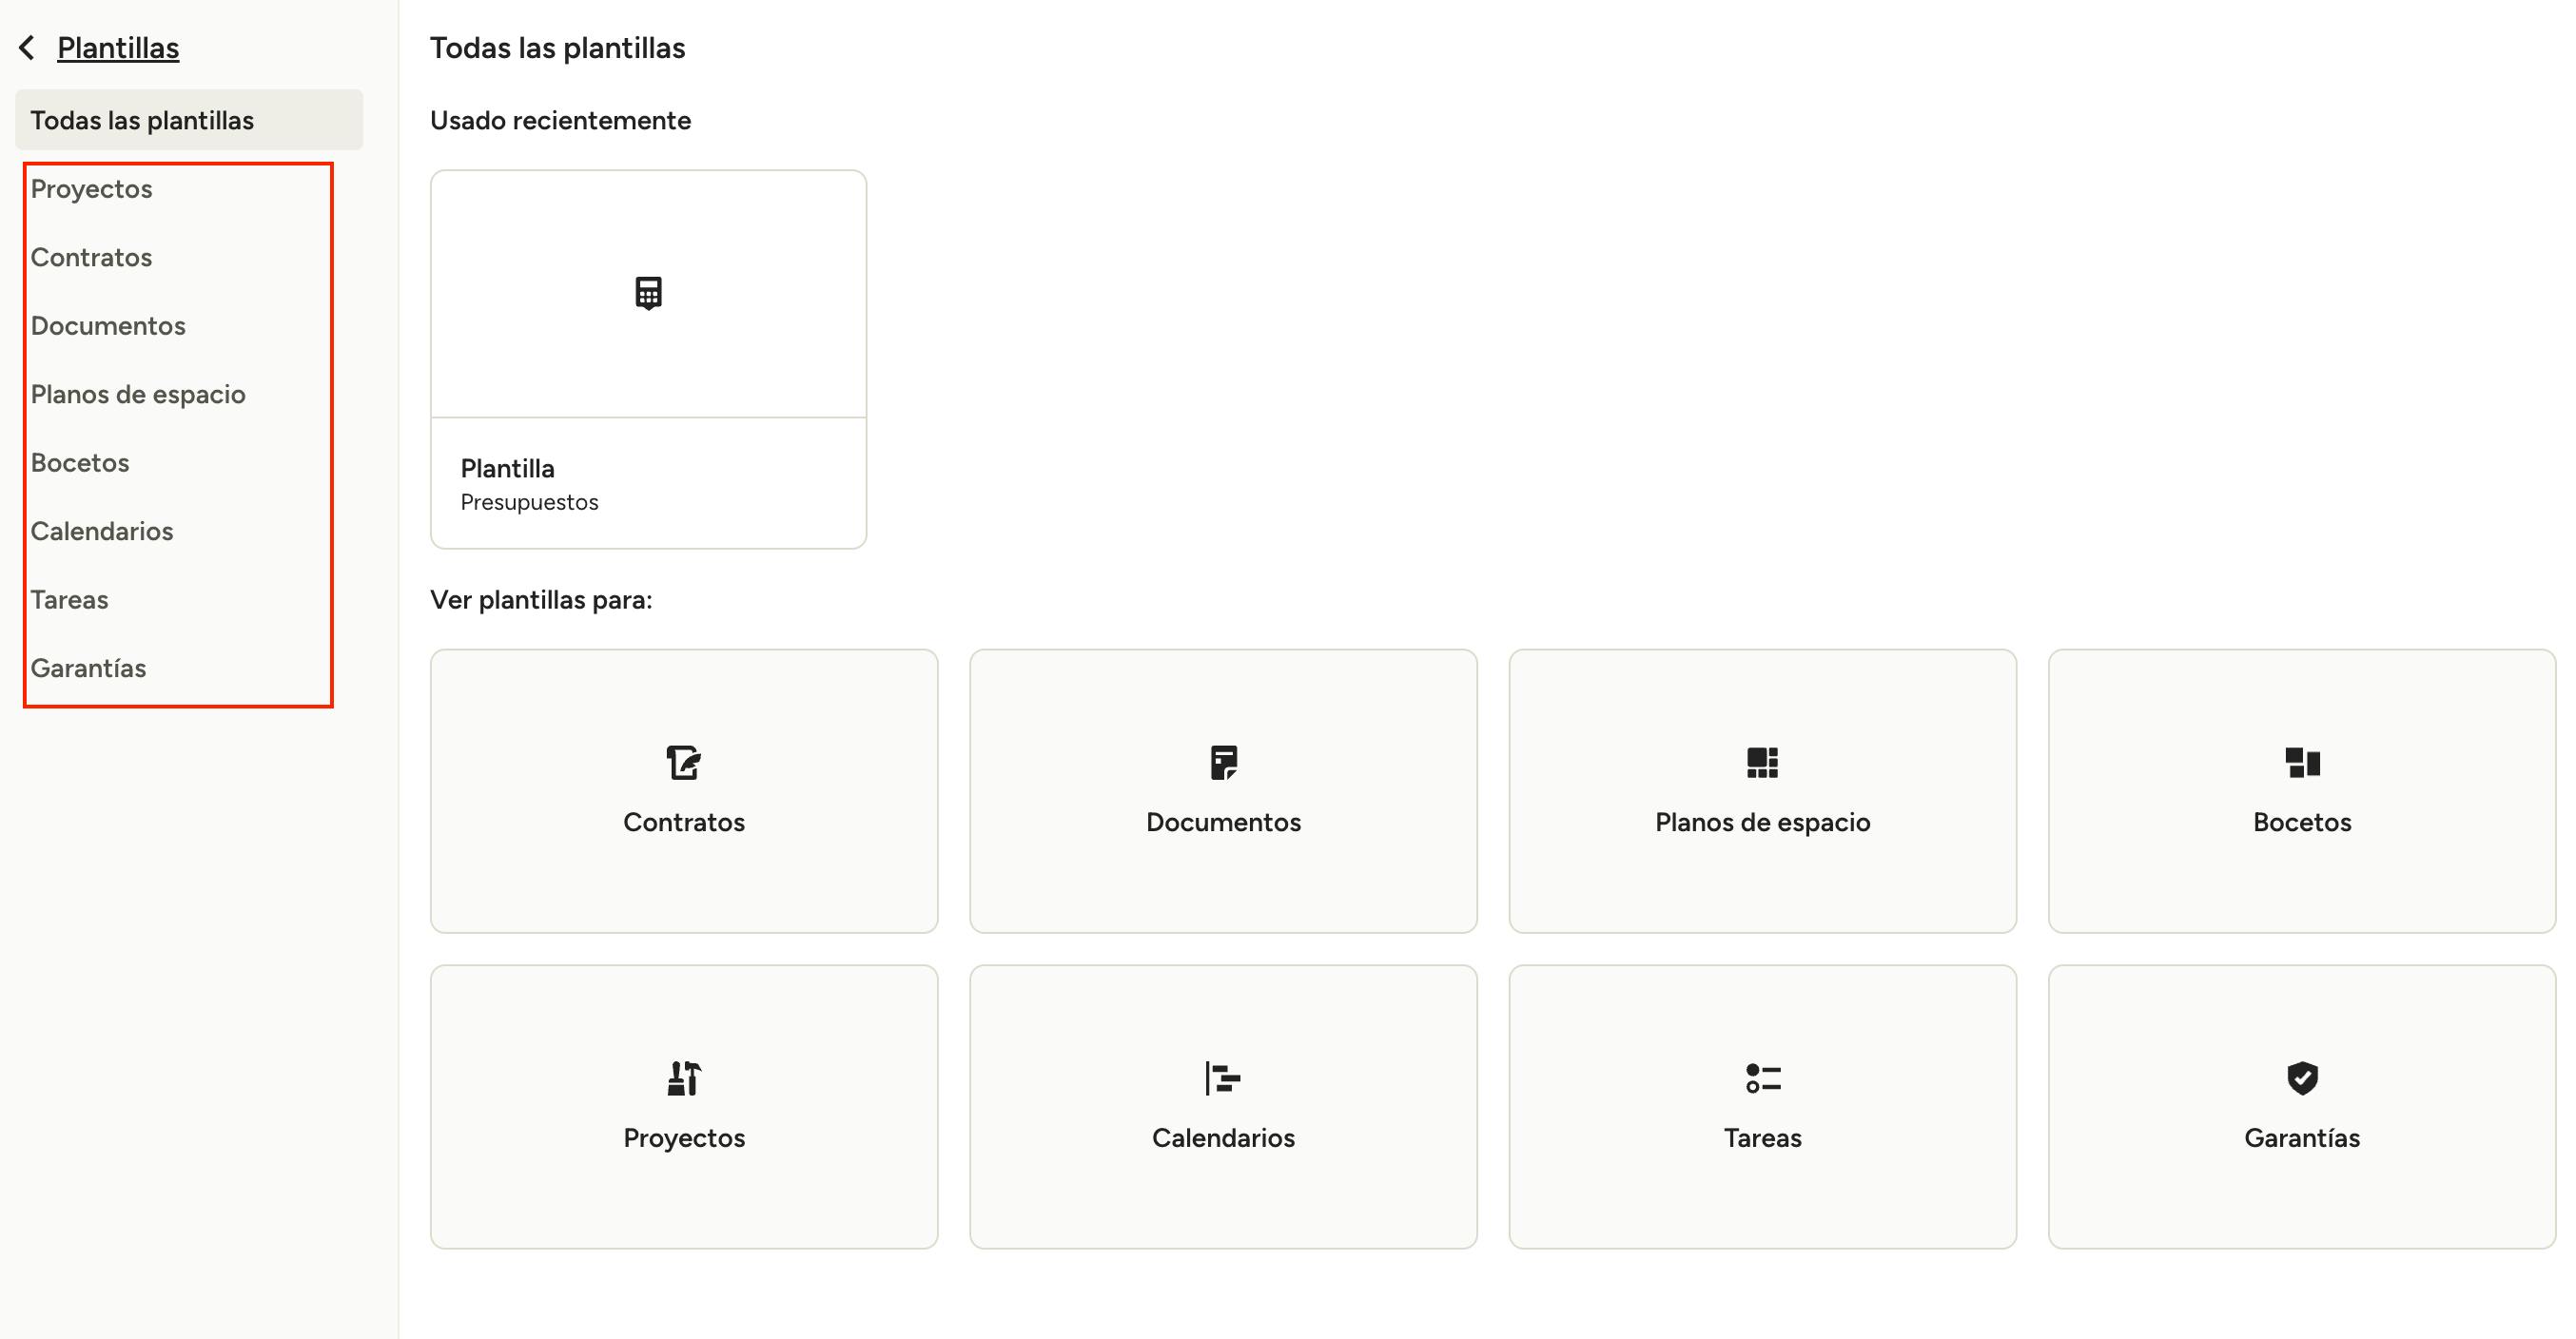Click the Proyectos hammer and brush icon

(x=684, y=1078)
